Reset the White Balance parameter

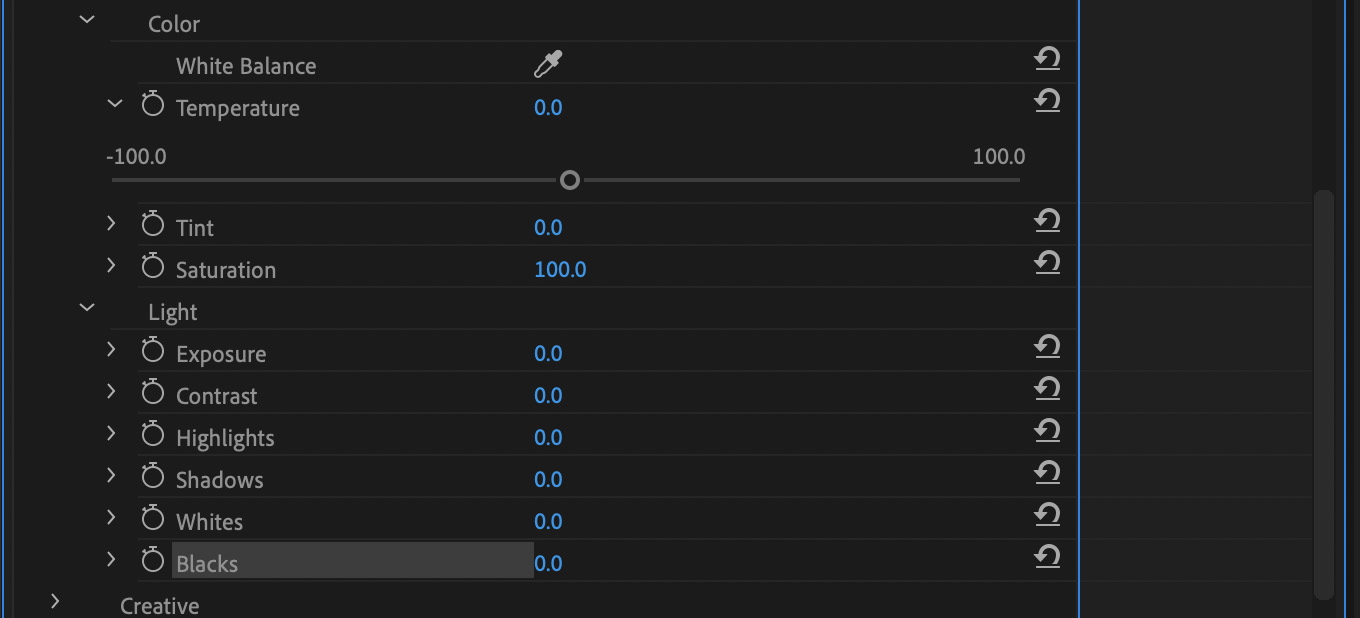point(1047,59)
